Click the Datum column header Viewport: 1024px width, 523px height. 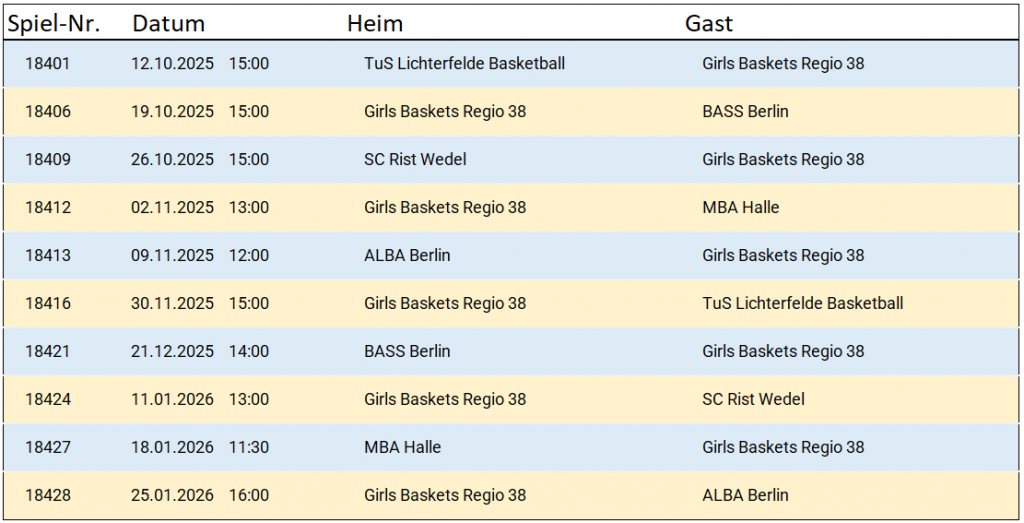pyautogui.click(x=168, y=23)
